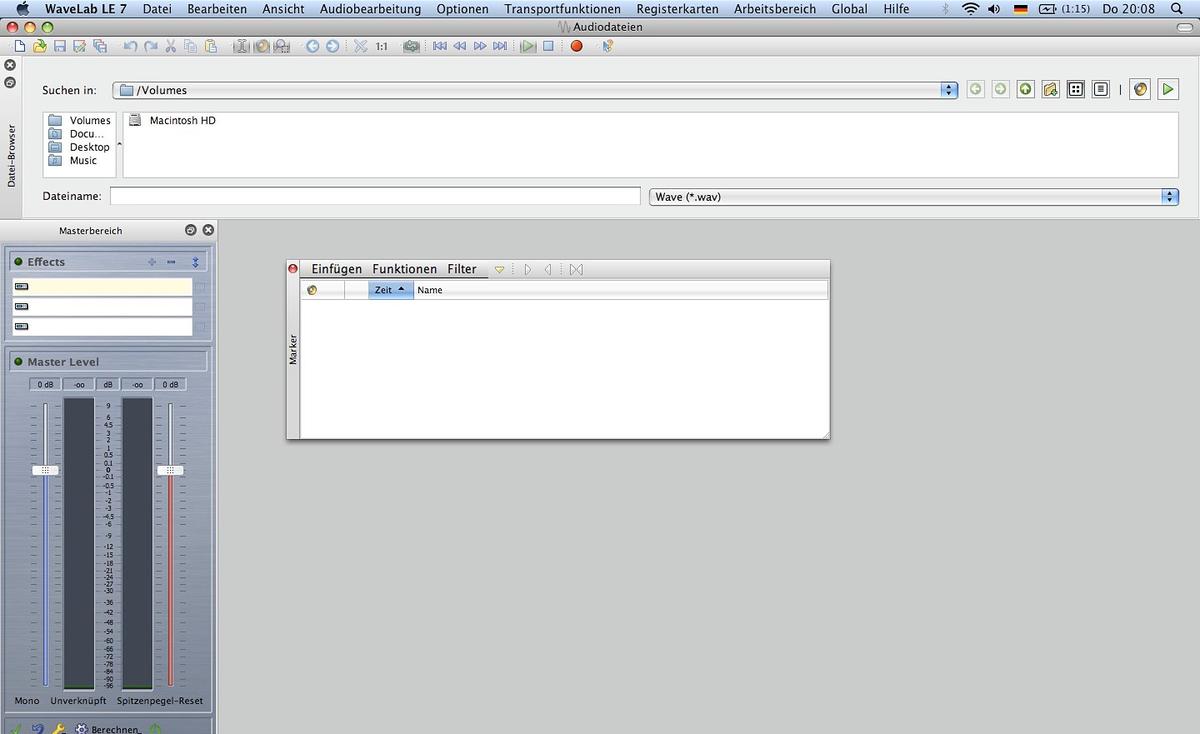Fast forward with the transport button
Screen dimensions: 1200x734
(480, 46)
